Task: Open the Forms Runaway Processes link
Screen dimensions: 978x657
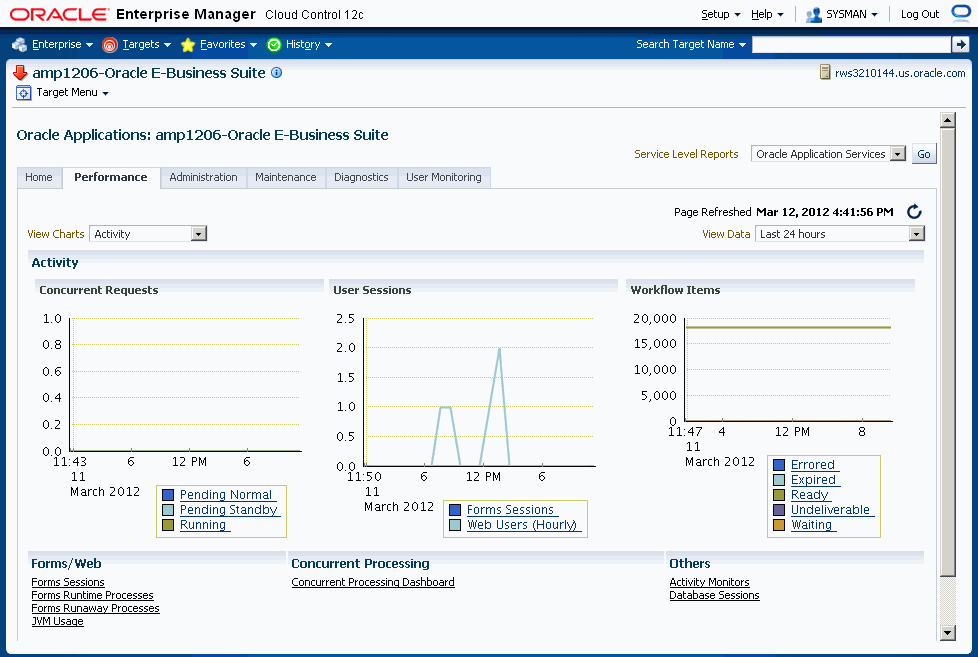Action: pyautogui.click(x=95, y=608)
